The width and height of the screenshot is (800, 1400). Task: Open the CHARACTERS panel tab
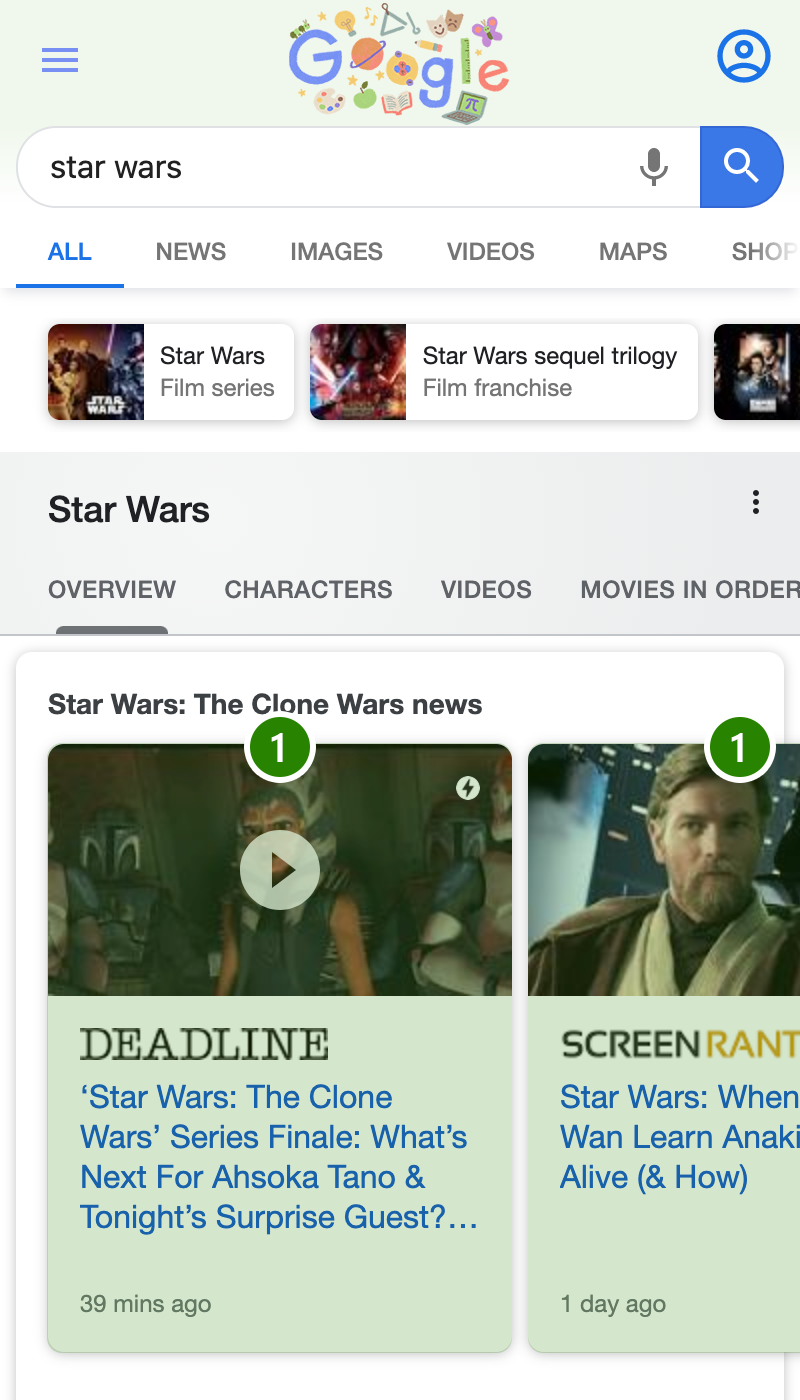coord(309,590)
